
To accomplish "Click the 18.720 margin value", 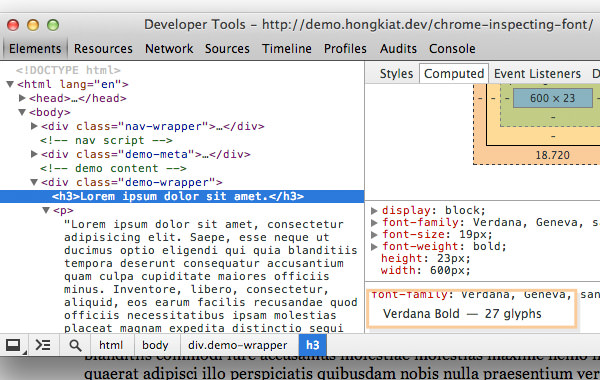I will point(553,155).
